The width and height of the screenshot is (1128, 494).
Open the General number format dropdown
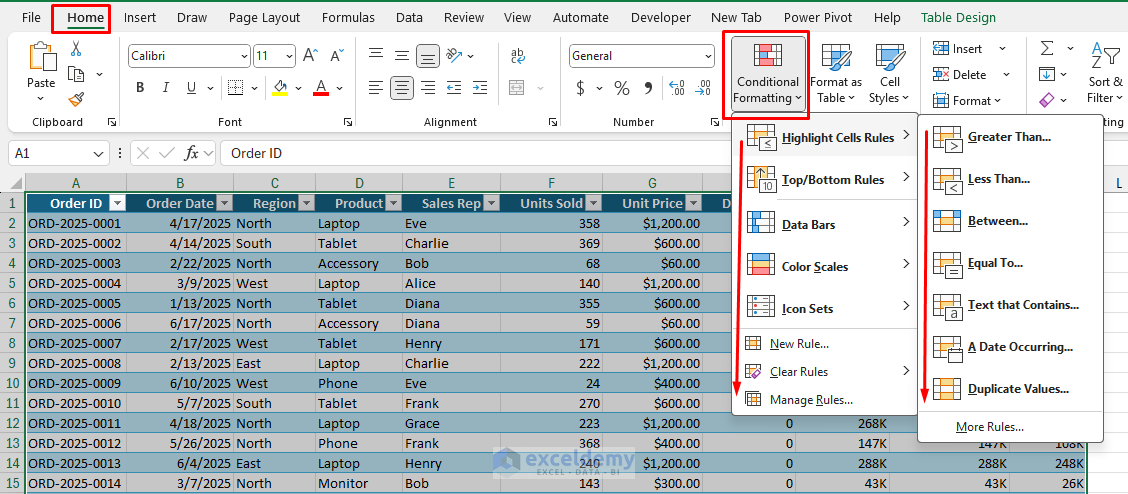tap(708, 56)
